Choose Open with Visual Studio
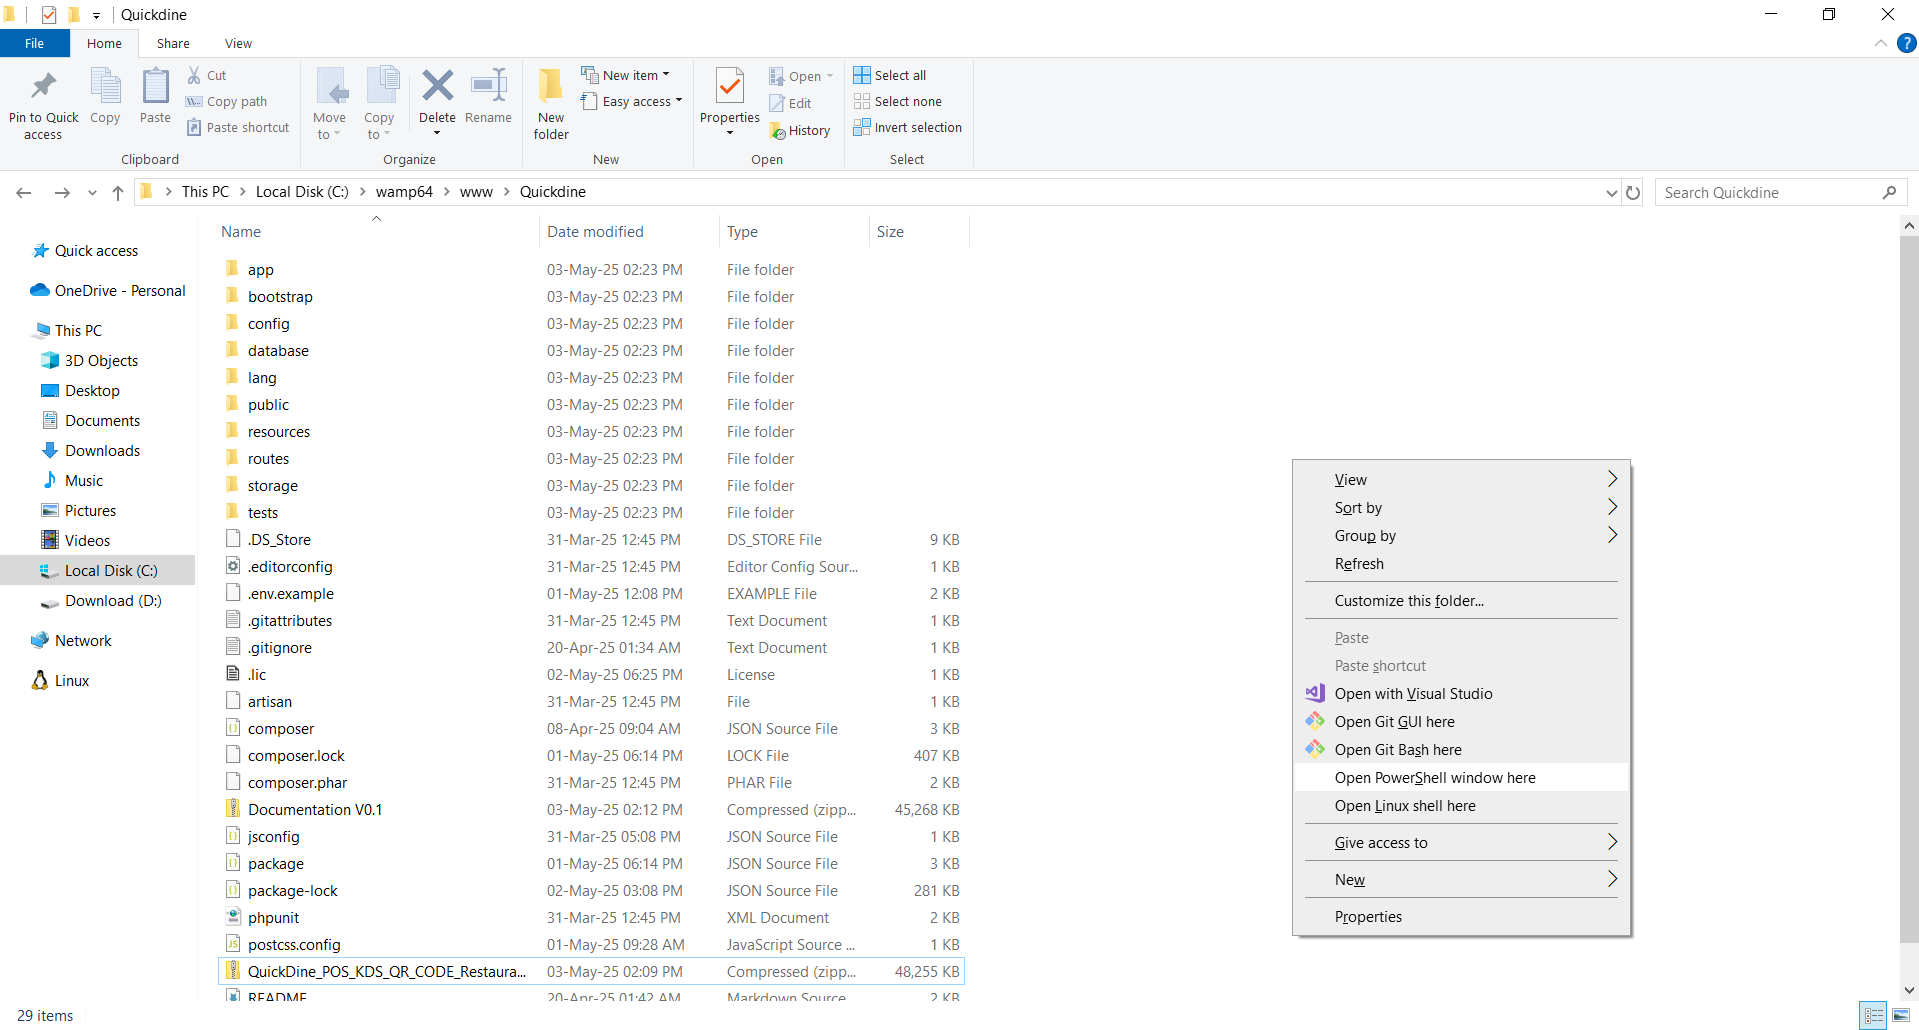The height and width of the screenshot is (1030, 1919). (x=1462, y=693)
